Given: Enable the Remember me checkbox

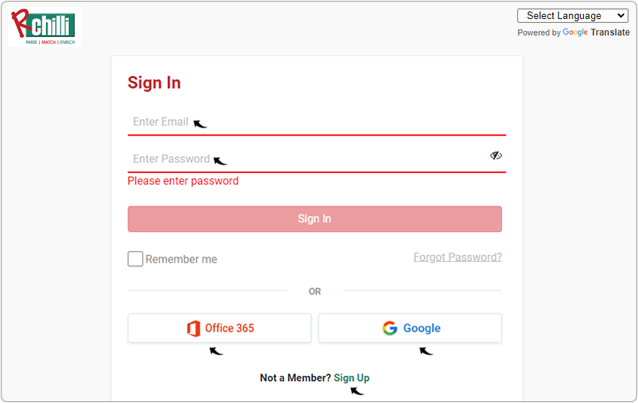Looking at the screenshot, I should tap(135, 259).
